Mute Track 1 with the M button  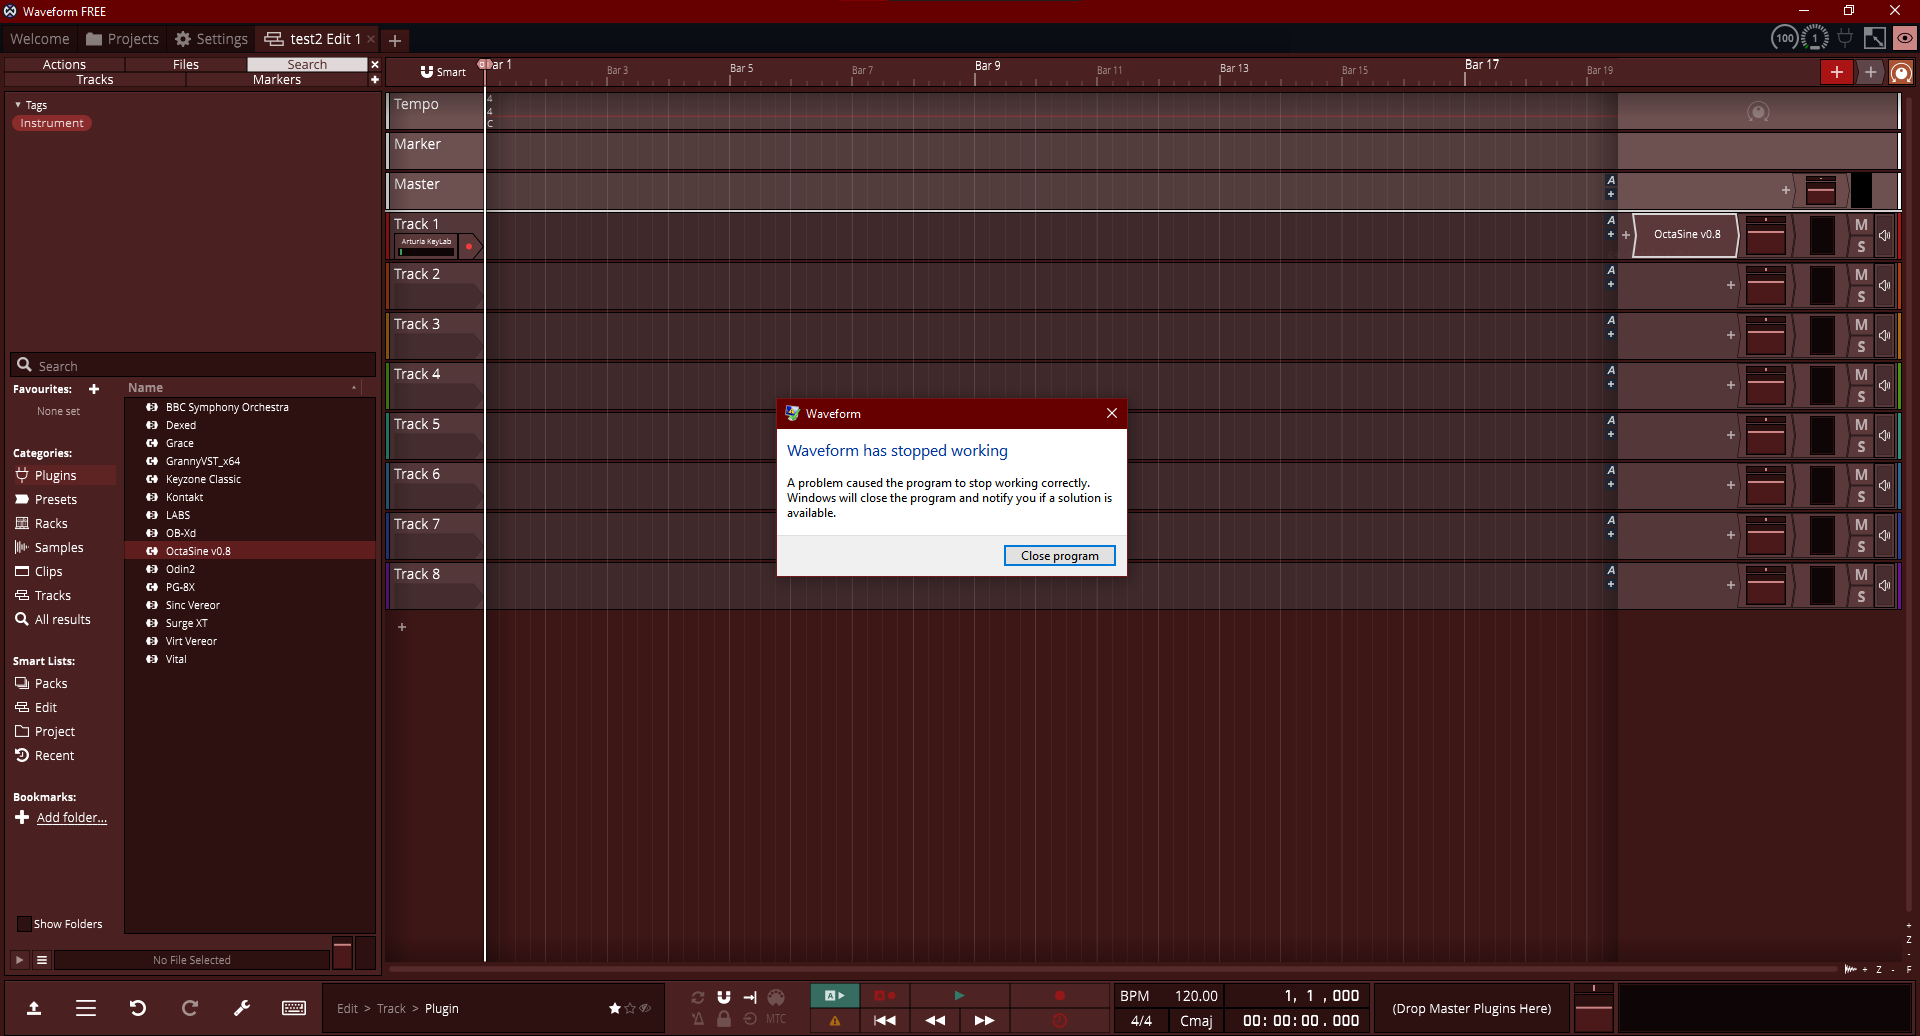pyautogui.click(x=1861, y=224)
